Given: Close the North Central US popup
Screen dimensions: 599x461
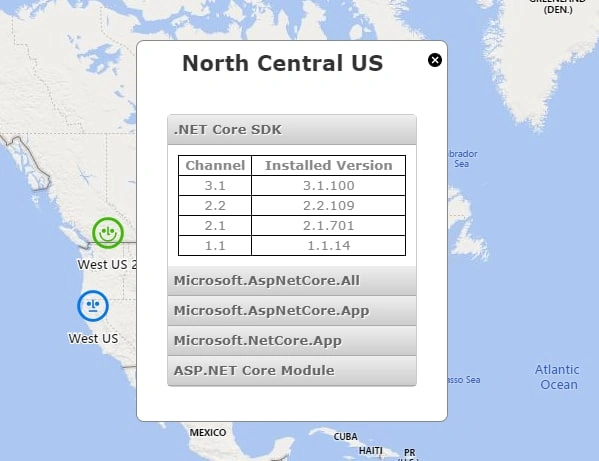Looking at the screenshot, I should tap(435, 60).
